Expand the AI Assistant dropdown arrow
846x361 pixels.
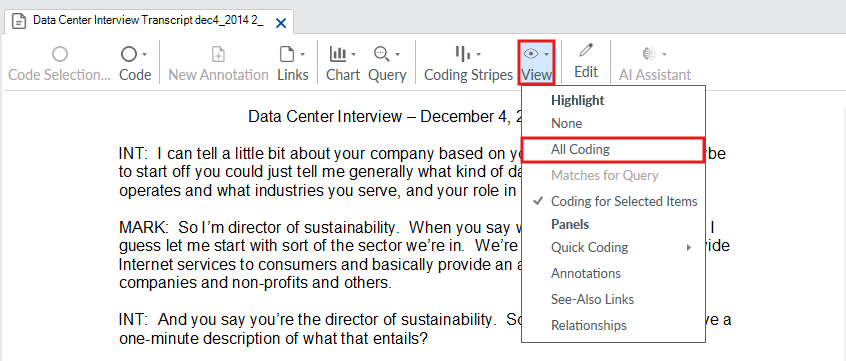pyautogui.click(x=665, y=55)
